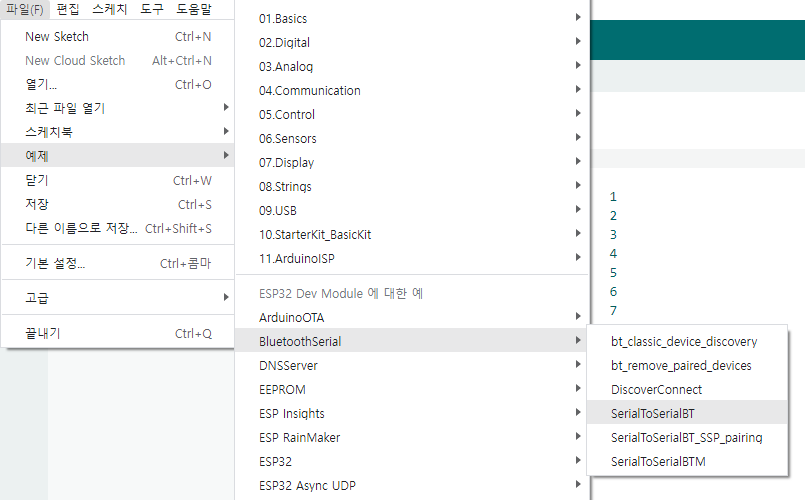The width and height of the screenshot is (805, 500).
Task: Expand EEPROM examples
Action: [412, 390]
